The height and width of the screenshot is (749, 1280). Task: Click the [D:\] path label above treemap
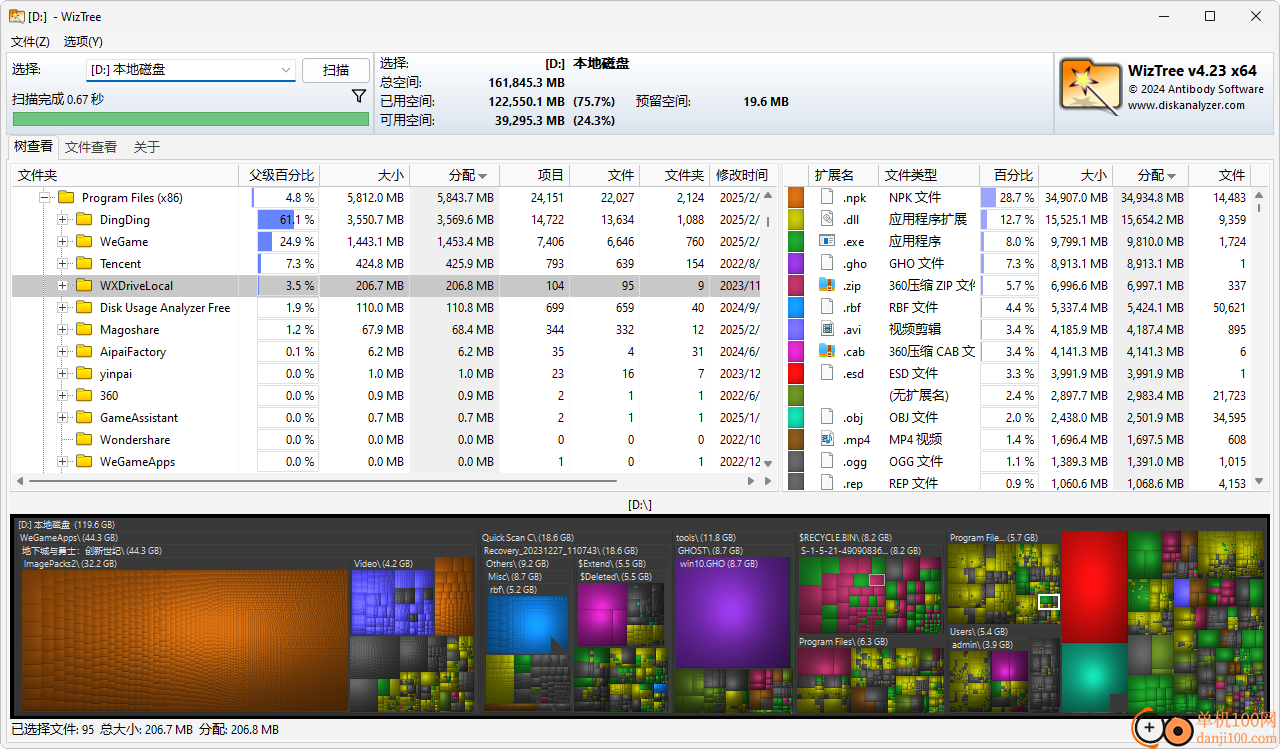(640, 505)
